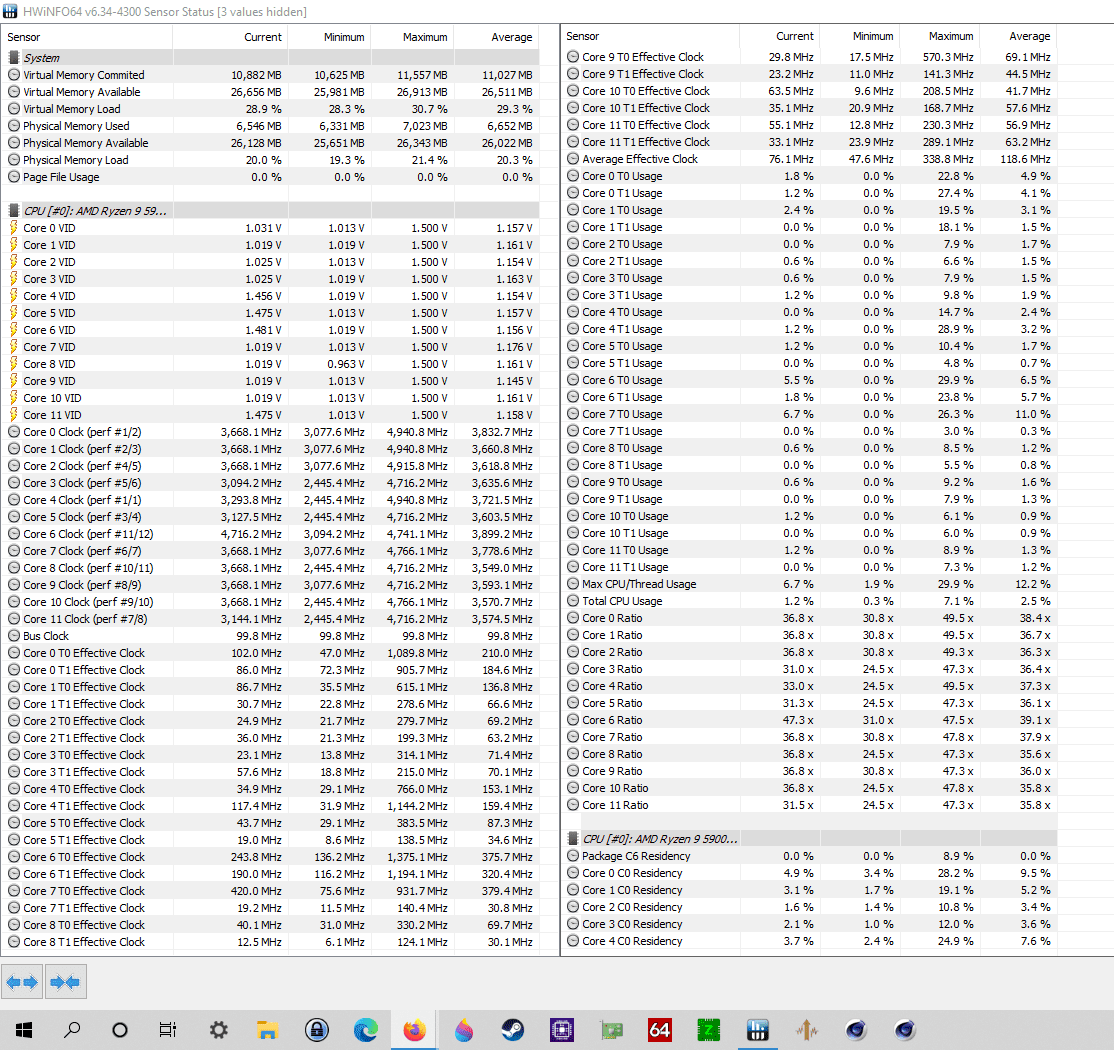1114x1050 pixels.
Task: Open the Windows Start menu
Action: pyautogui.click(x=23, y=1029)
